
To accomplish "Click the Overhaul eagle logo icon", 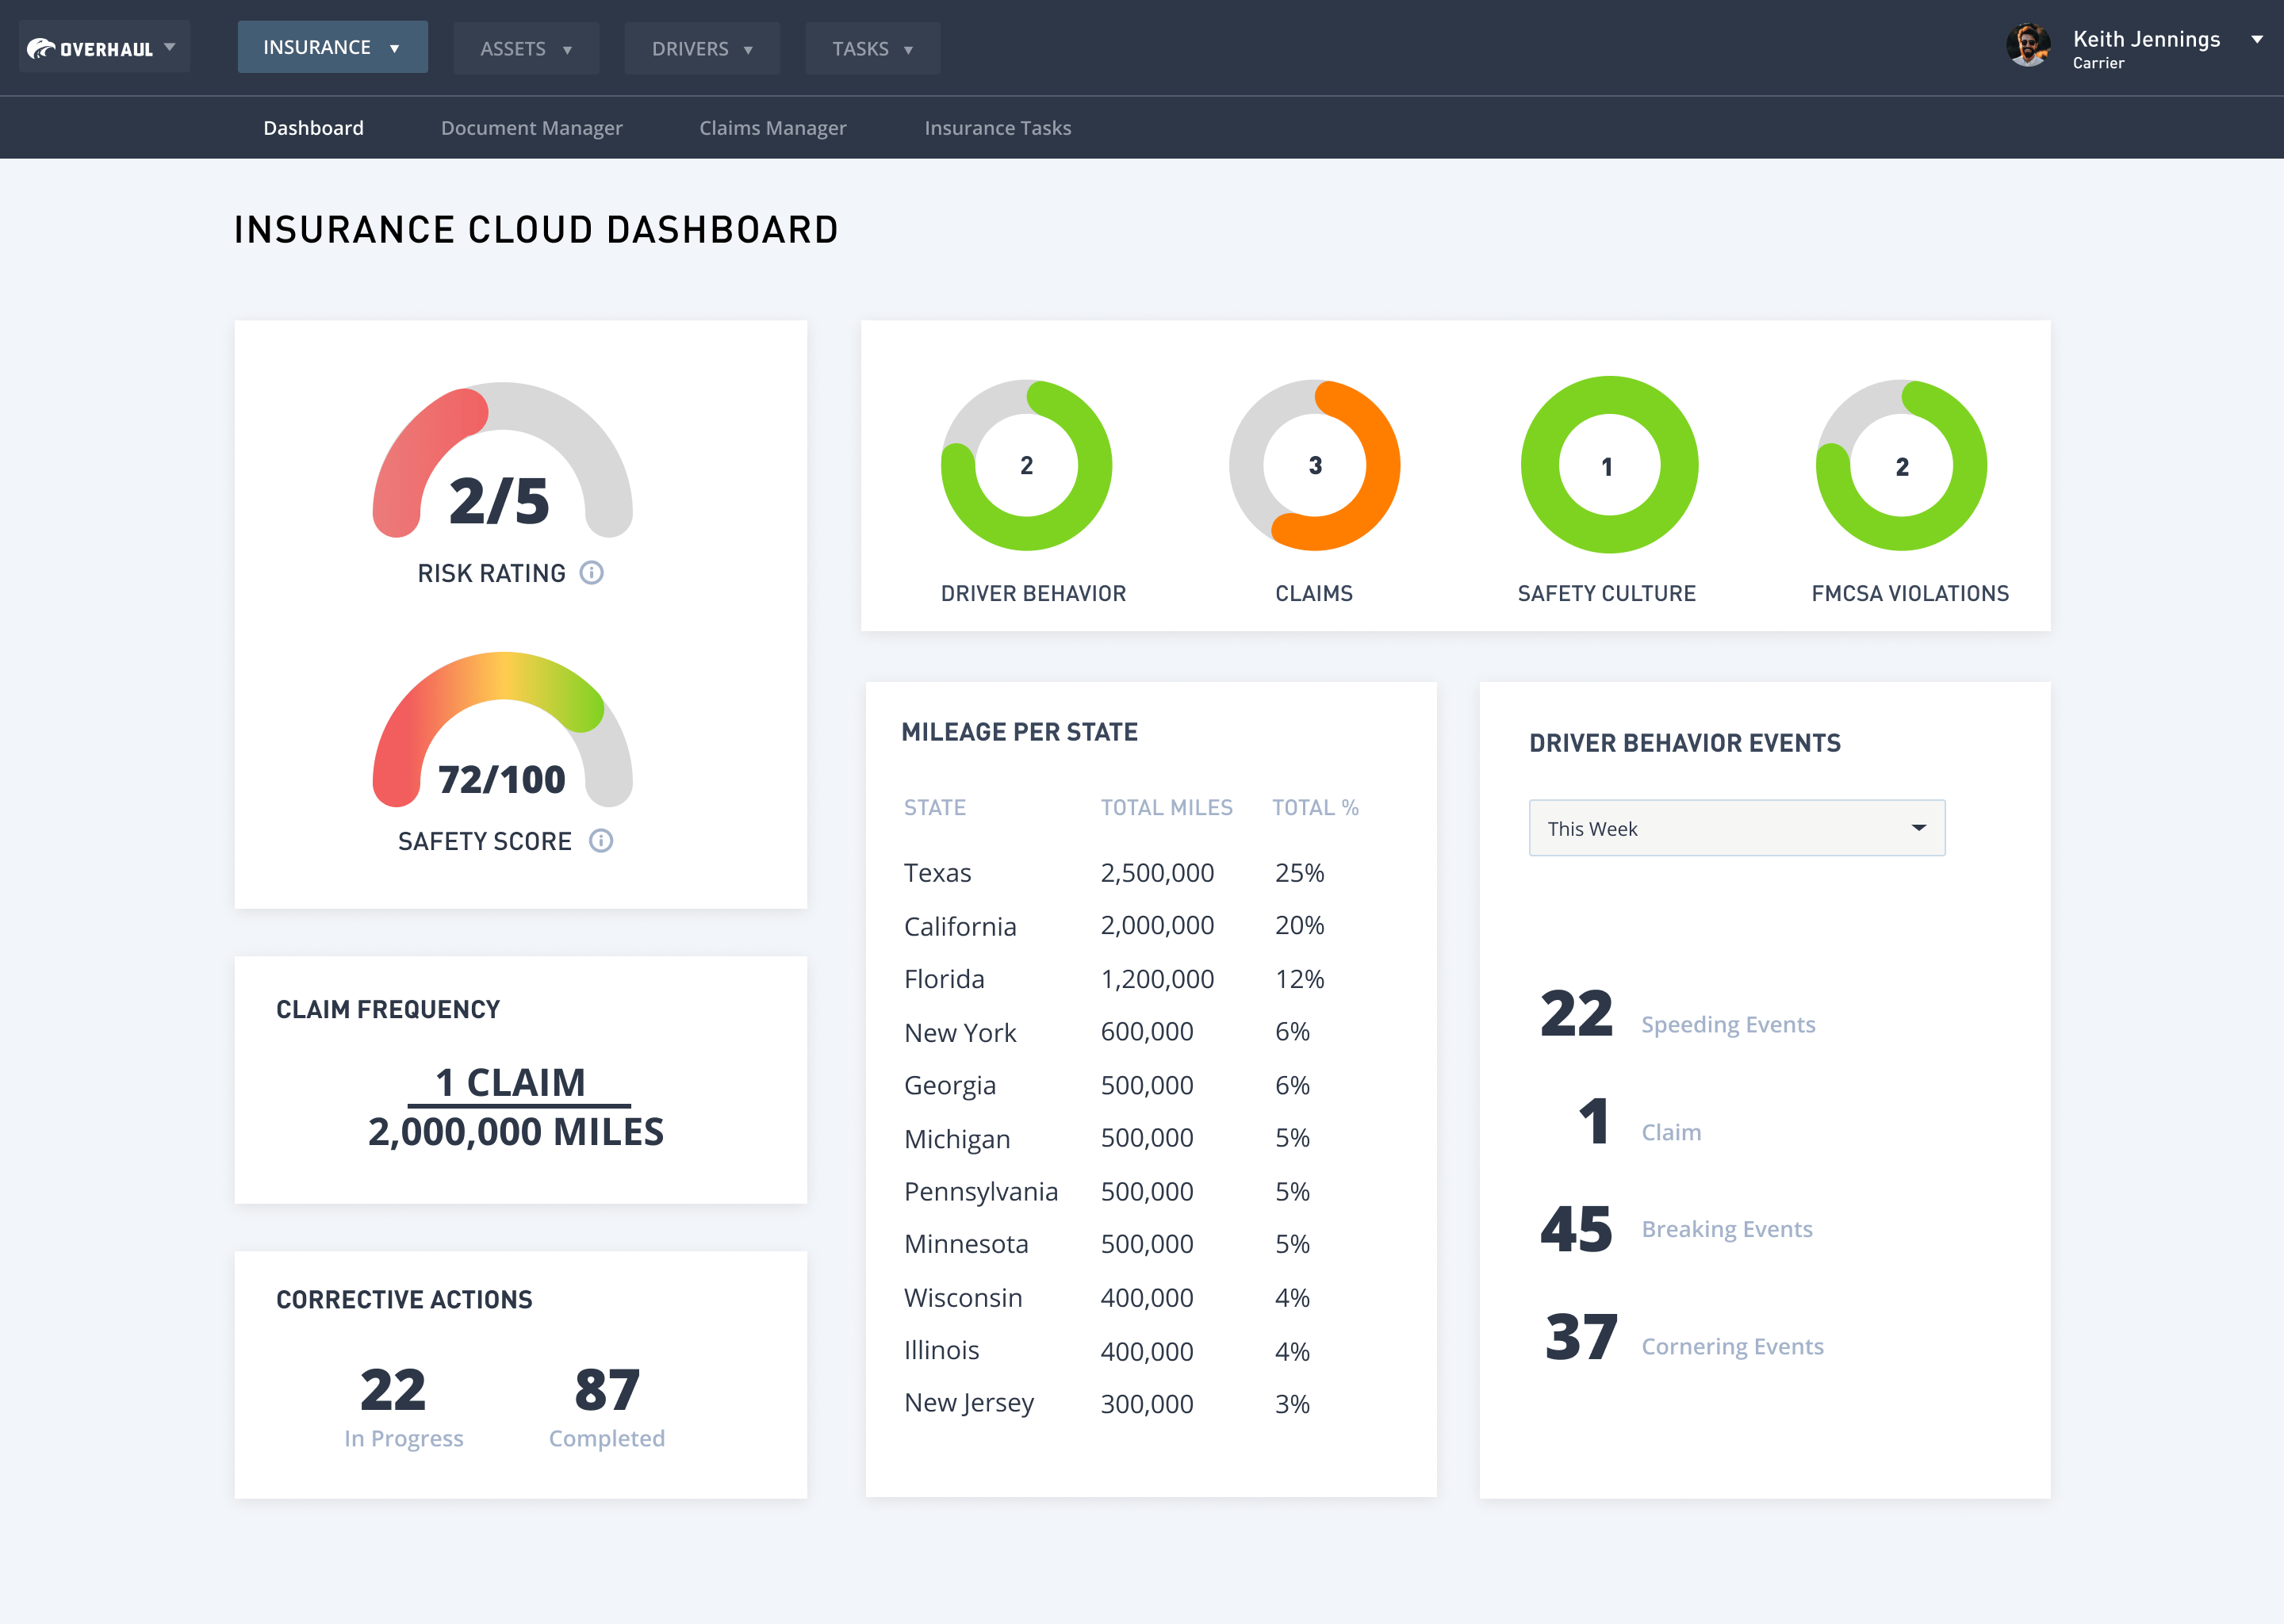I will click(41, 48).
